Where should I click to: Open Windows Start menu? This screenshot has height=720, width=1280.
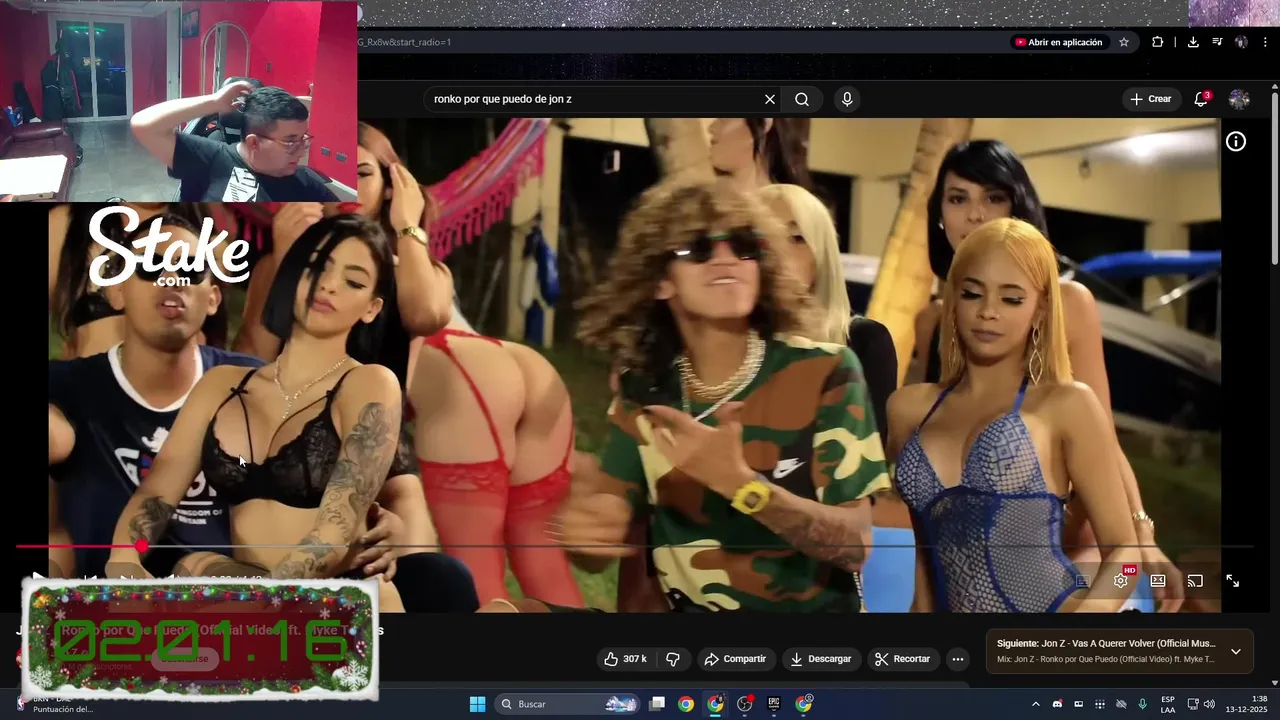(477, 704)
